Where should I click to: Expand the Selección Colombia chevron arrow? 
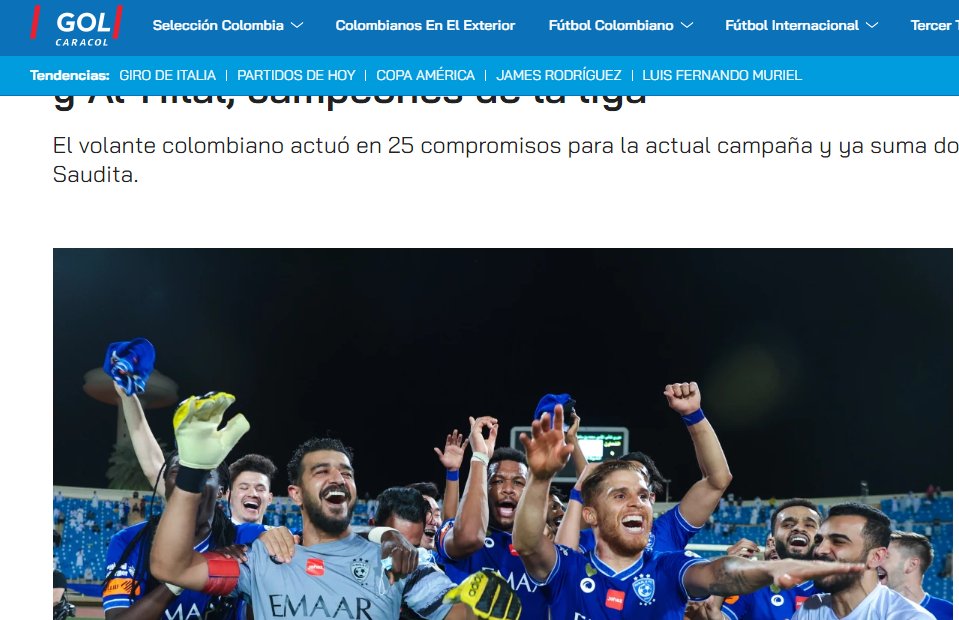coord(297,26)
